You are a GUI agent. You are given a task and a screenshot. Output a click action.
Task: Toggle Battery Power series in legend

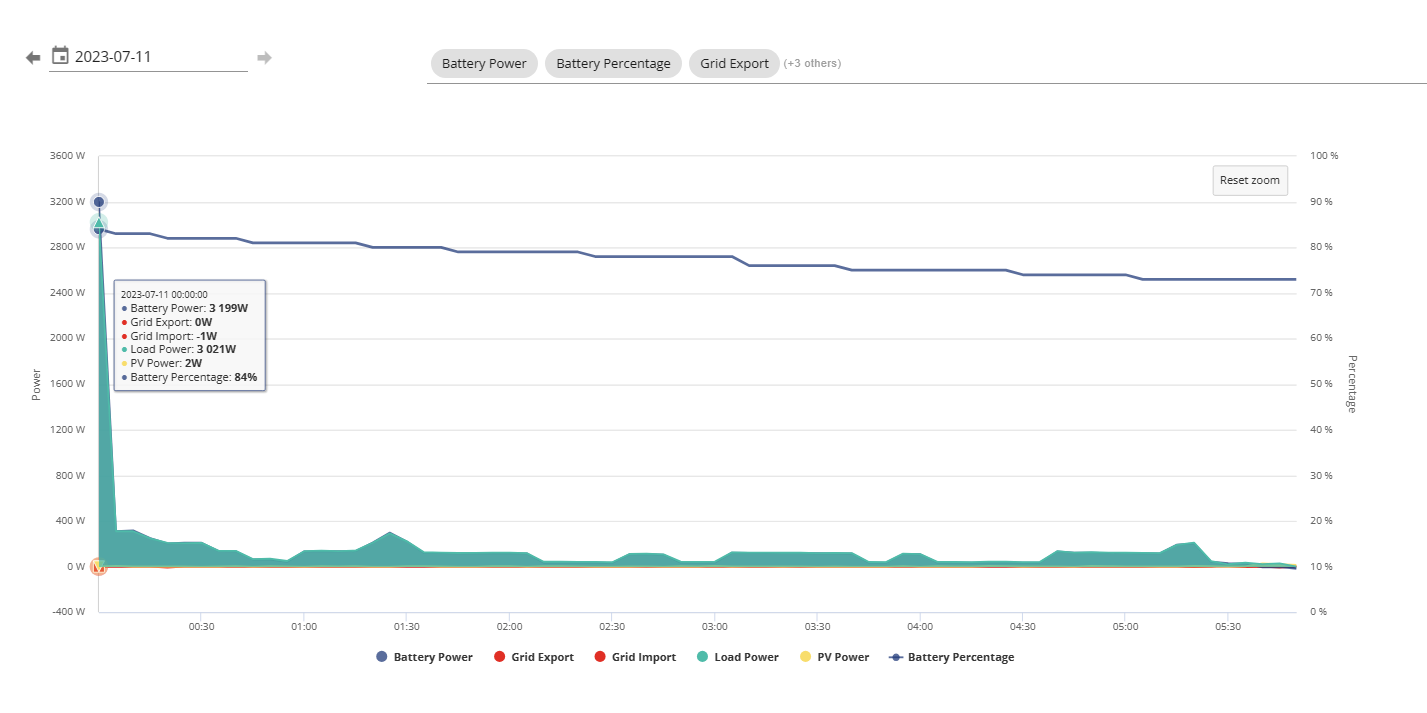point(424,657)
